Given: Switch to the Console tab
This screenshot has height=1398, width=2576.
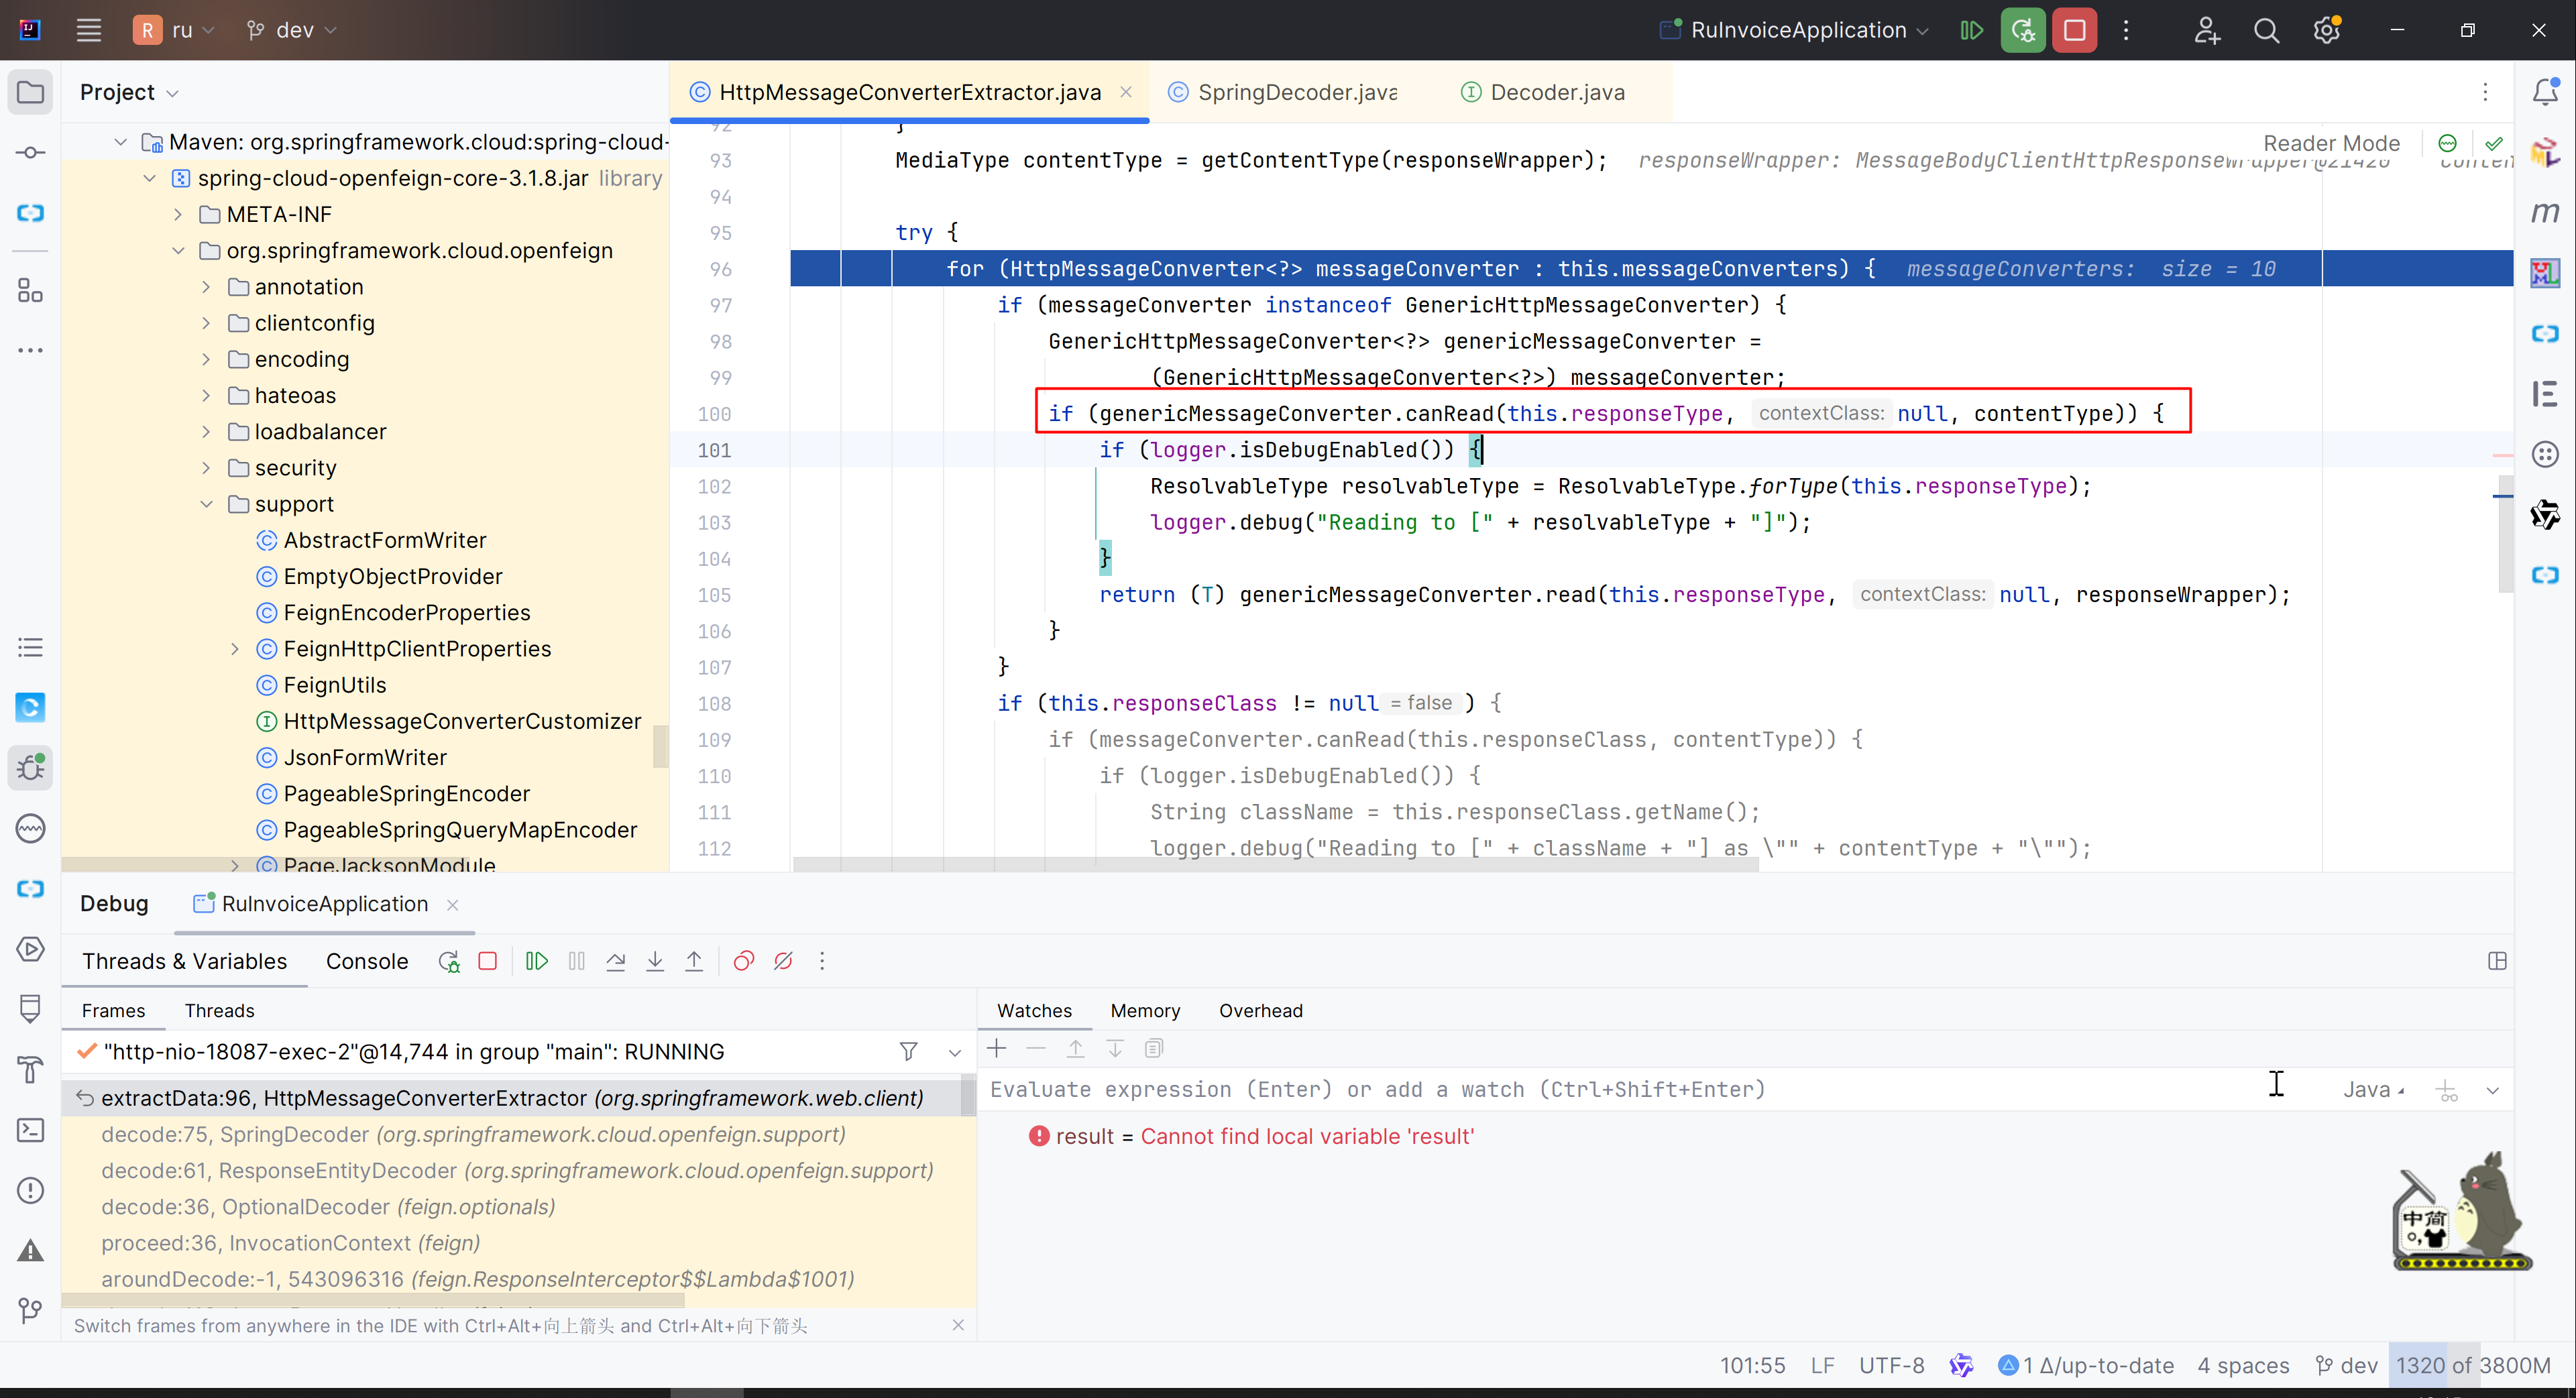Looking at the screenshot, I should coord(367,961).
